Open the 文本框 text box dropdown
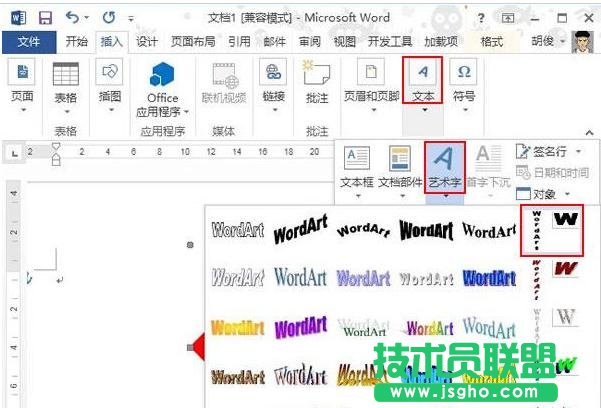The height and width of the screenshot is (408, 601). pyautogui.click(x=357, y=171)
